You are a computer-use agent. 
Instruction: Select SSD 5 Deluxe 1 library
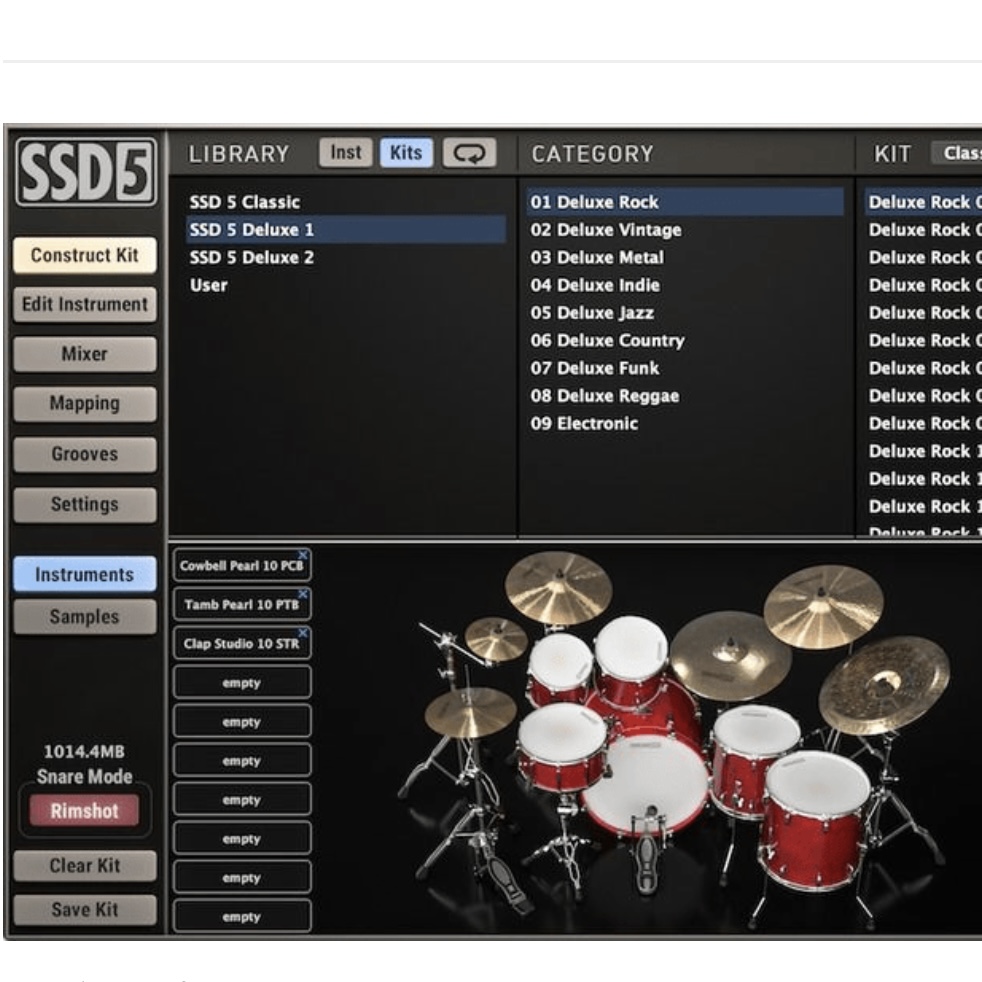tap(346, 230)
